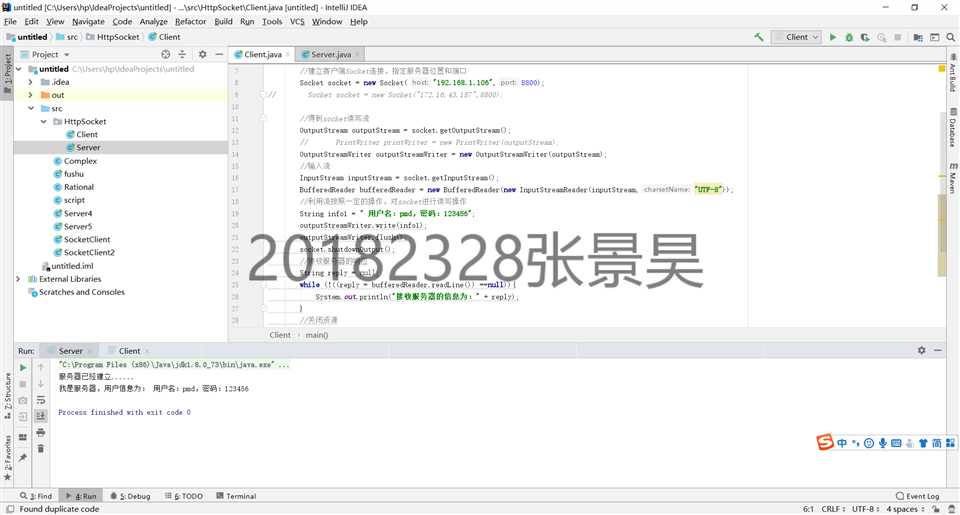The width and height of the screenshot is (960, 515).
Task: Toggle scroll to end icon in Run console
Action: 40,416
